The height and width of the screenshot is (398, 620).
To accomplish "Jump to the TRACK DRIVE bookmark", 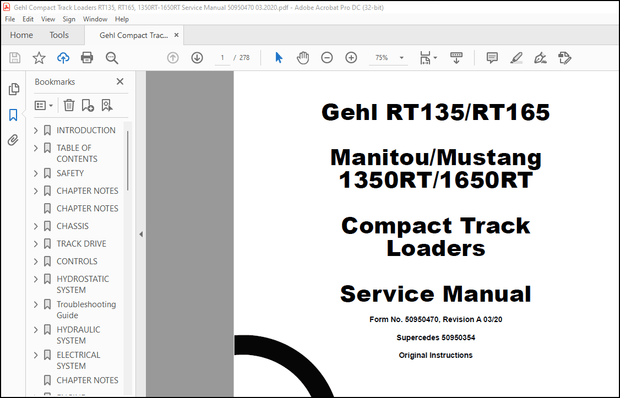I will point(81,243).
